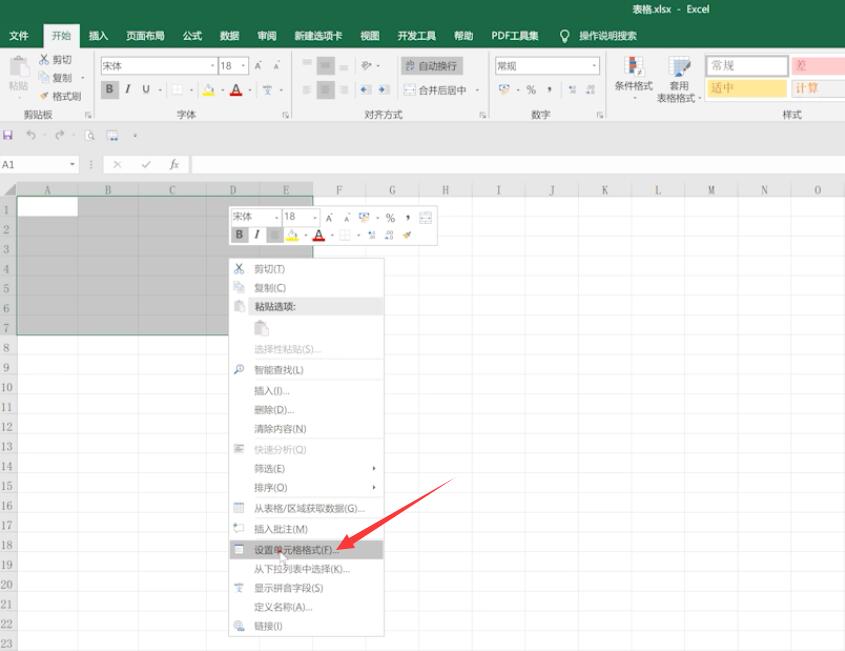Screen dimensions: 845x651
Task: Click the Save icon in quick access toolbar
Action: 8,135
